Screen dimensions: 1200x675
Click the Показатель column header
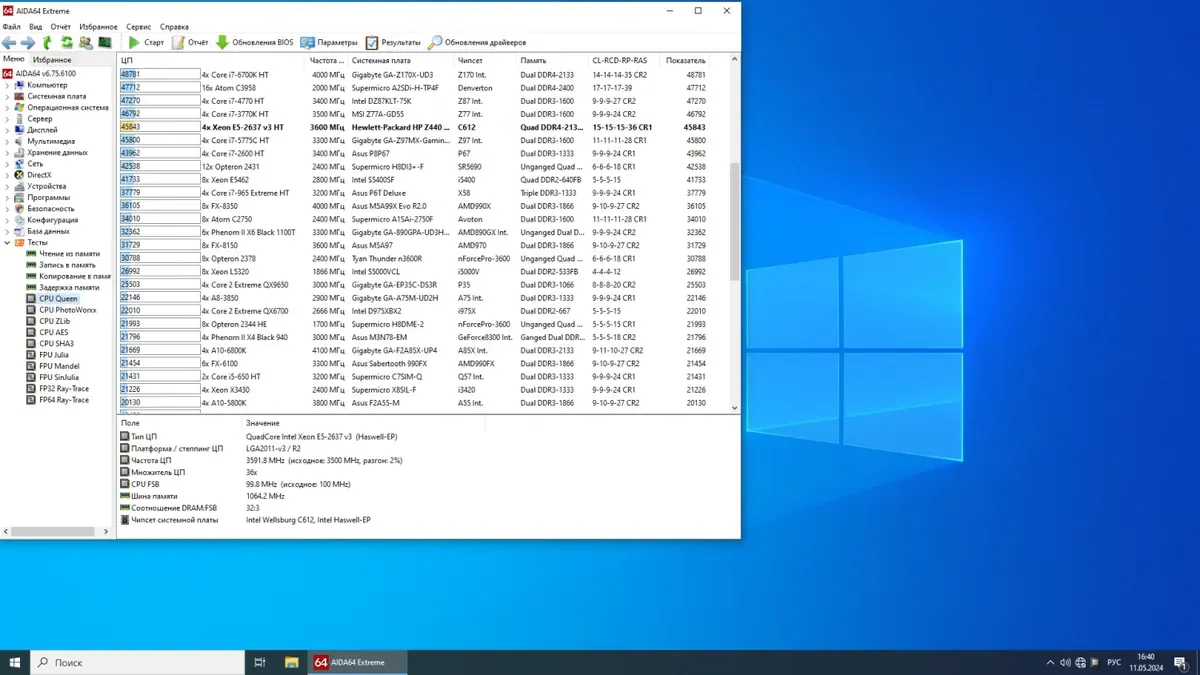pos(686,61)
